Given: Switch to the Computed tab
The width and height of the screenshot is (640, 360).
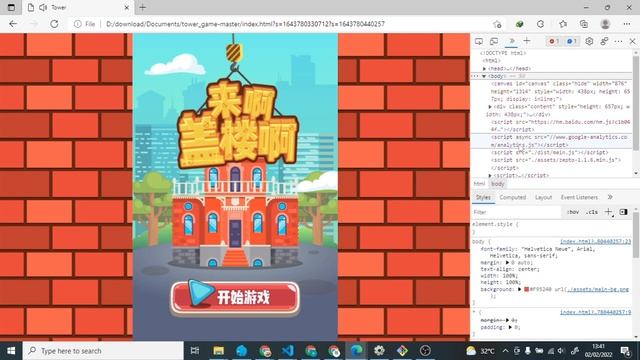Looking at the screenshot, I should pos(513,197).
